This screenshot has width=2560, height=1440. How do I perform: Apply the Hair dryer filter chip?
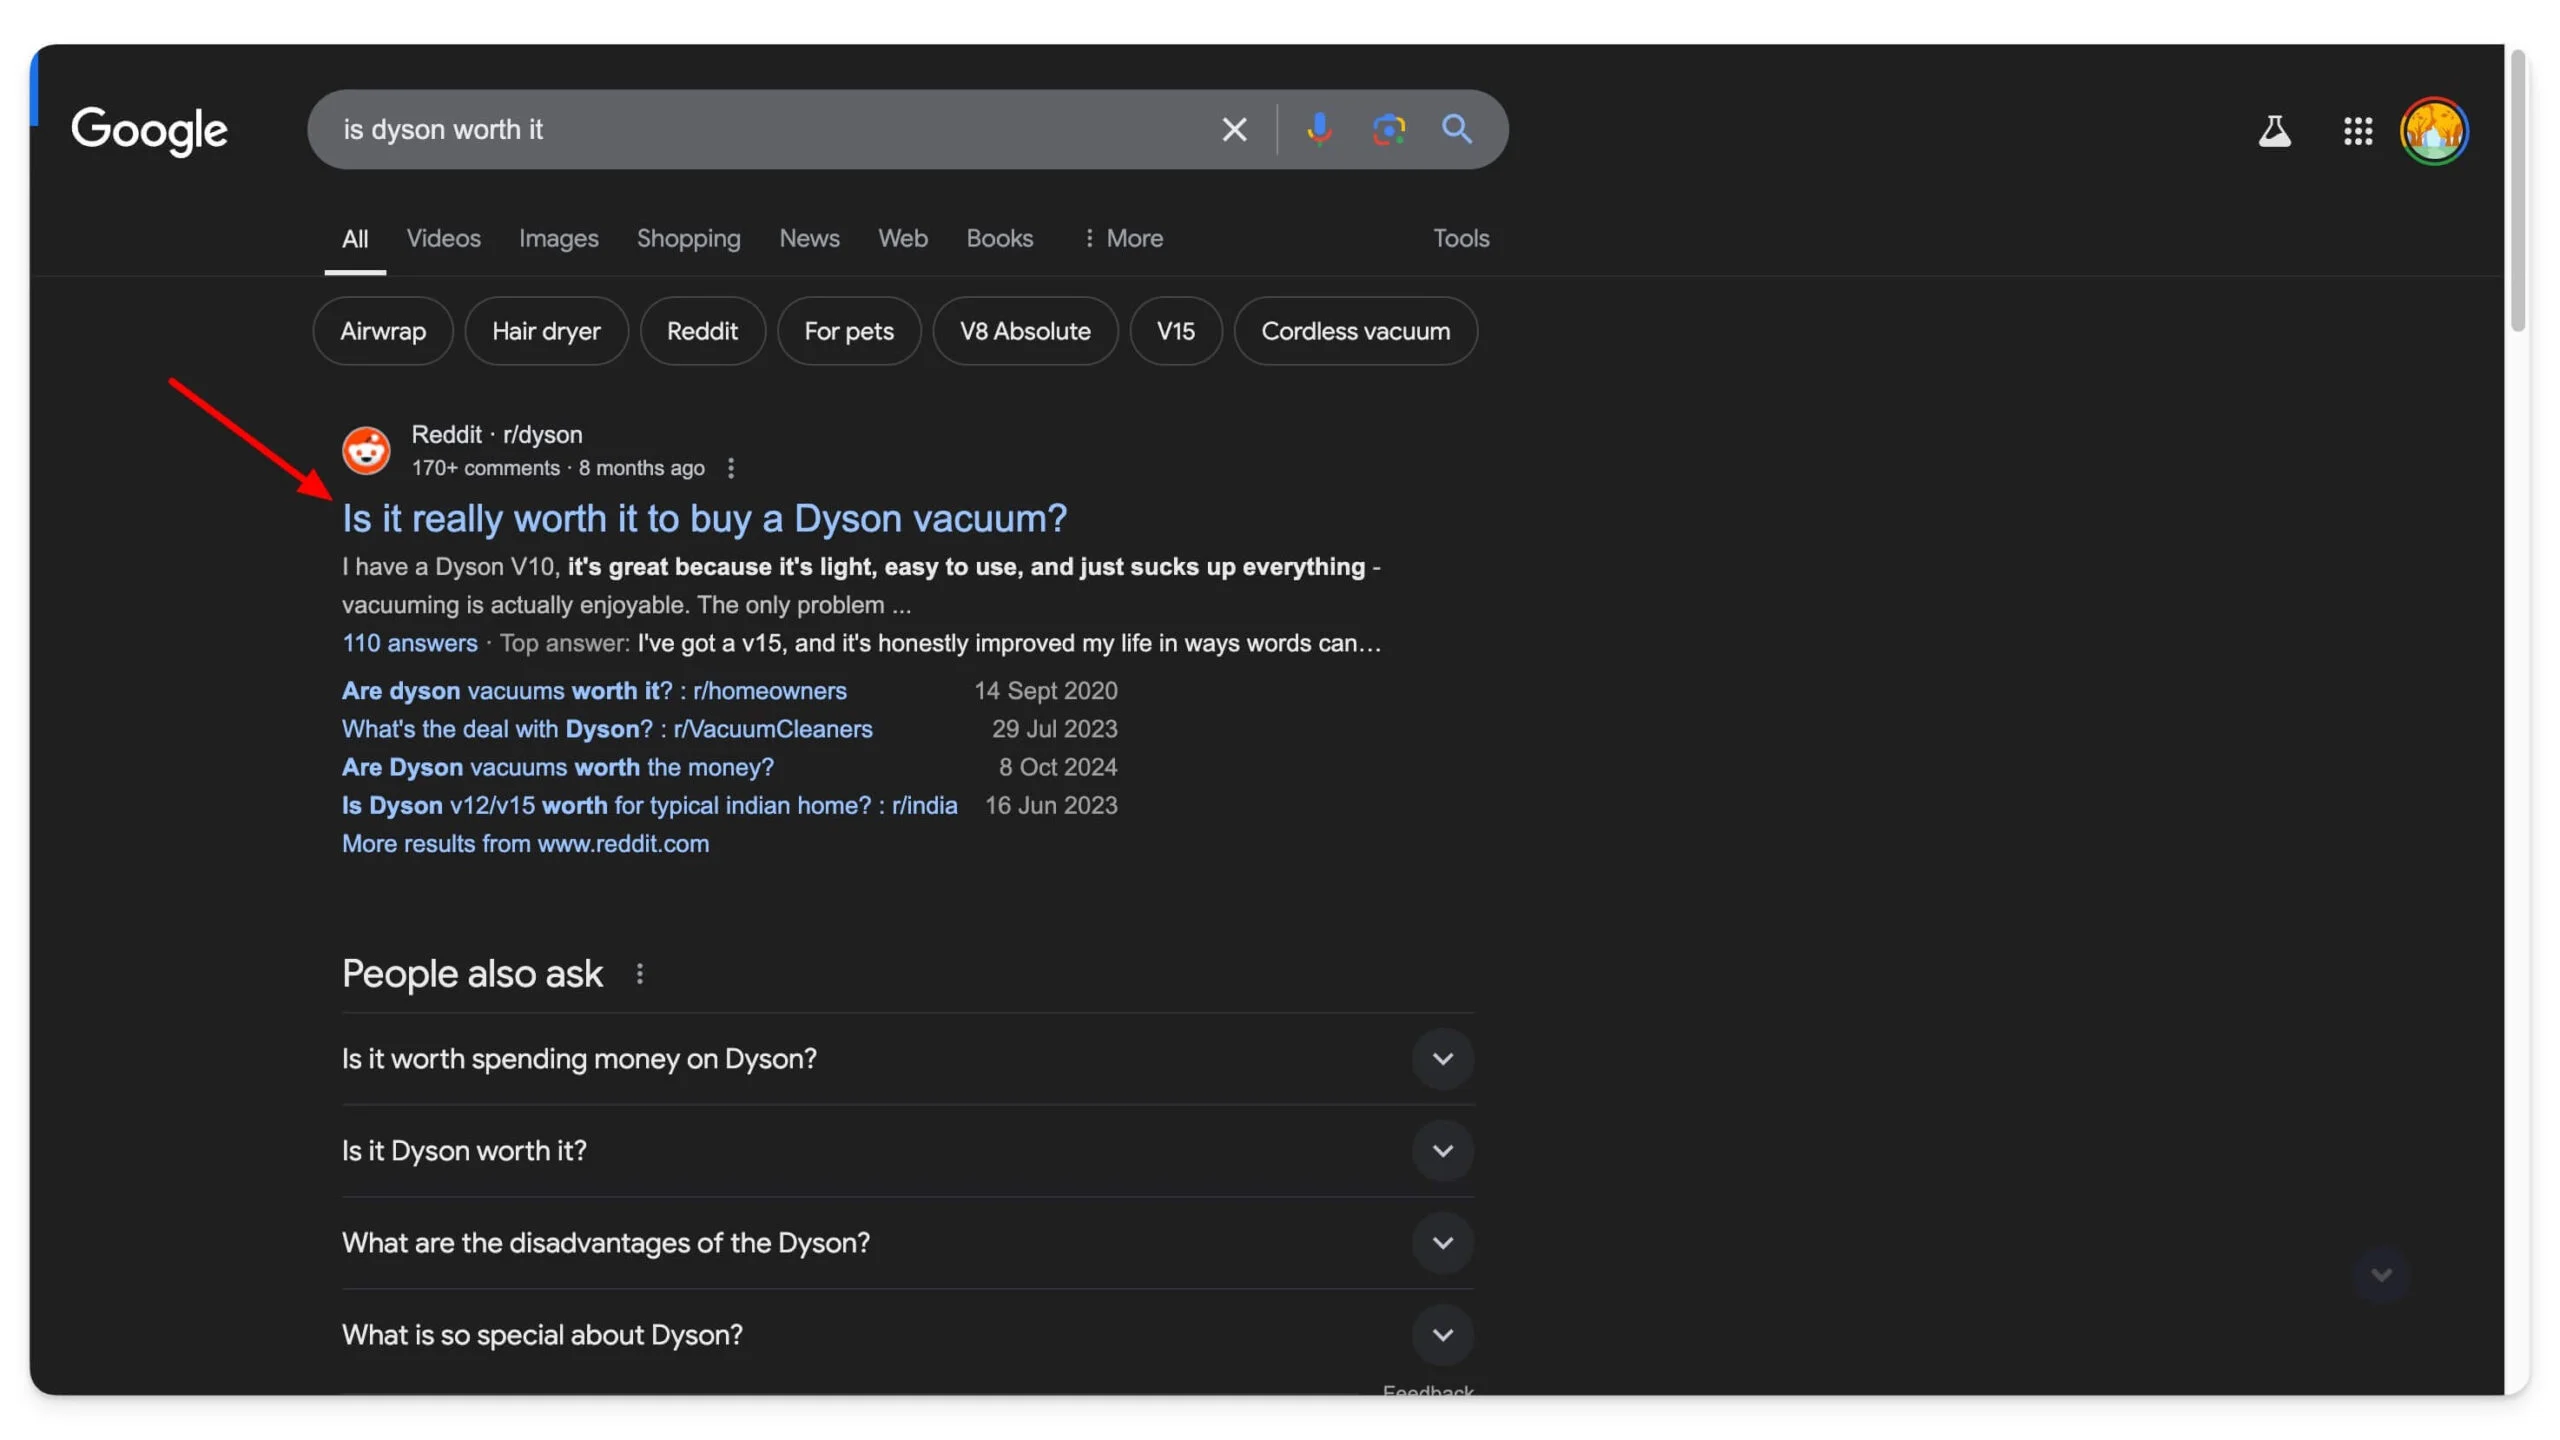tap(546, 331)
